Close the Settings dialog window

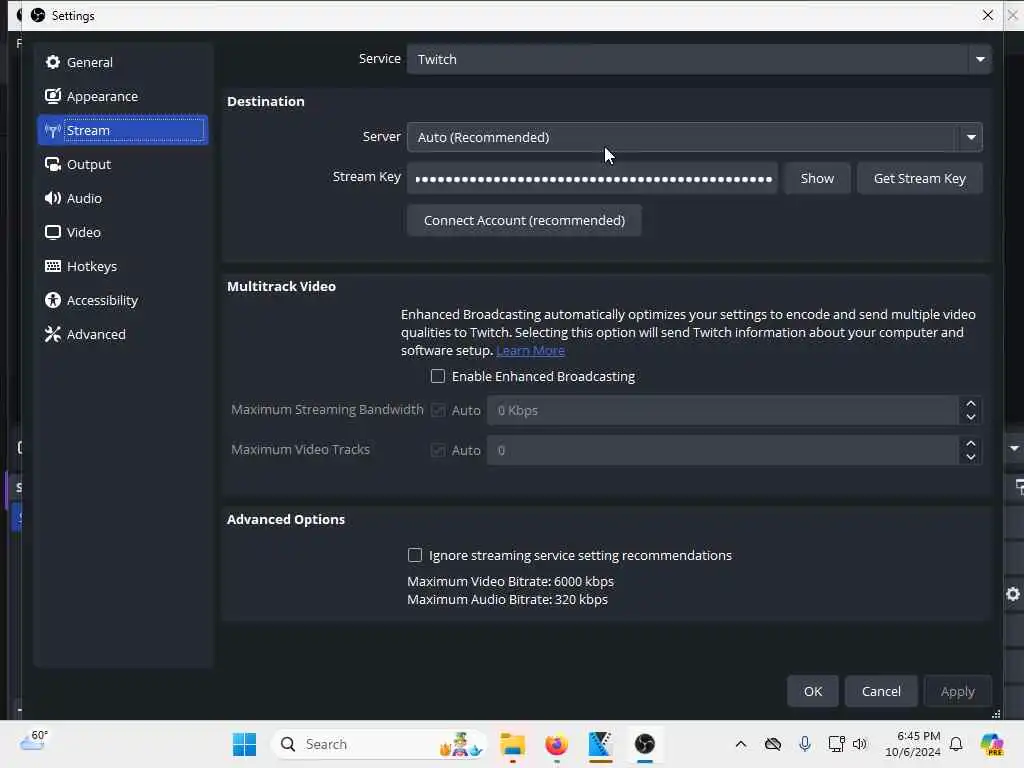[x=987, y=15]
